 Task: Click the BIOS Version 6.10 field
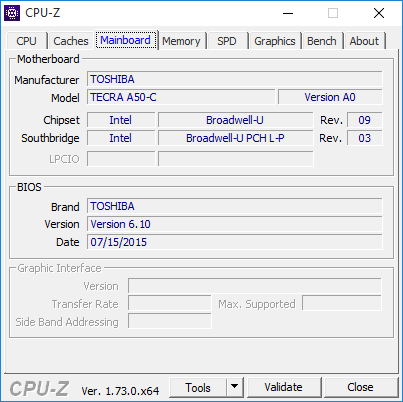235,224
